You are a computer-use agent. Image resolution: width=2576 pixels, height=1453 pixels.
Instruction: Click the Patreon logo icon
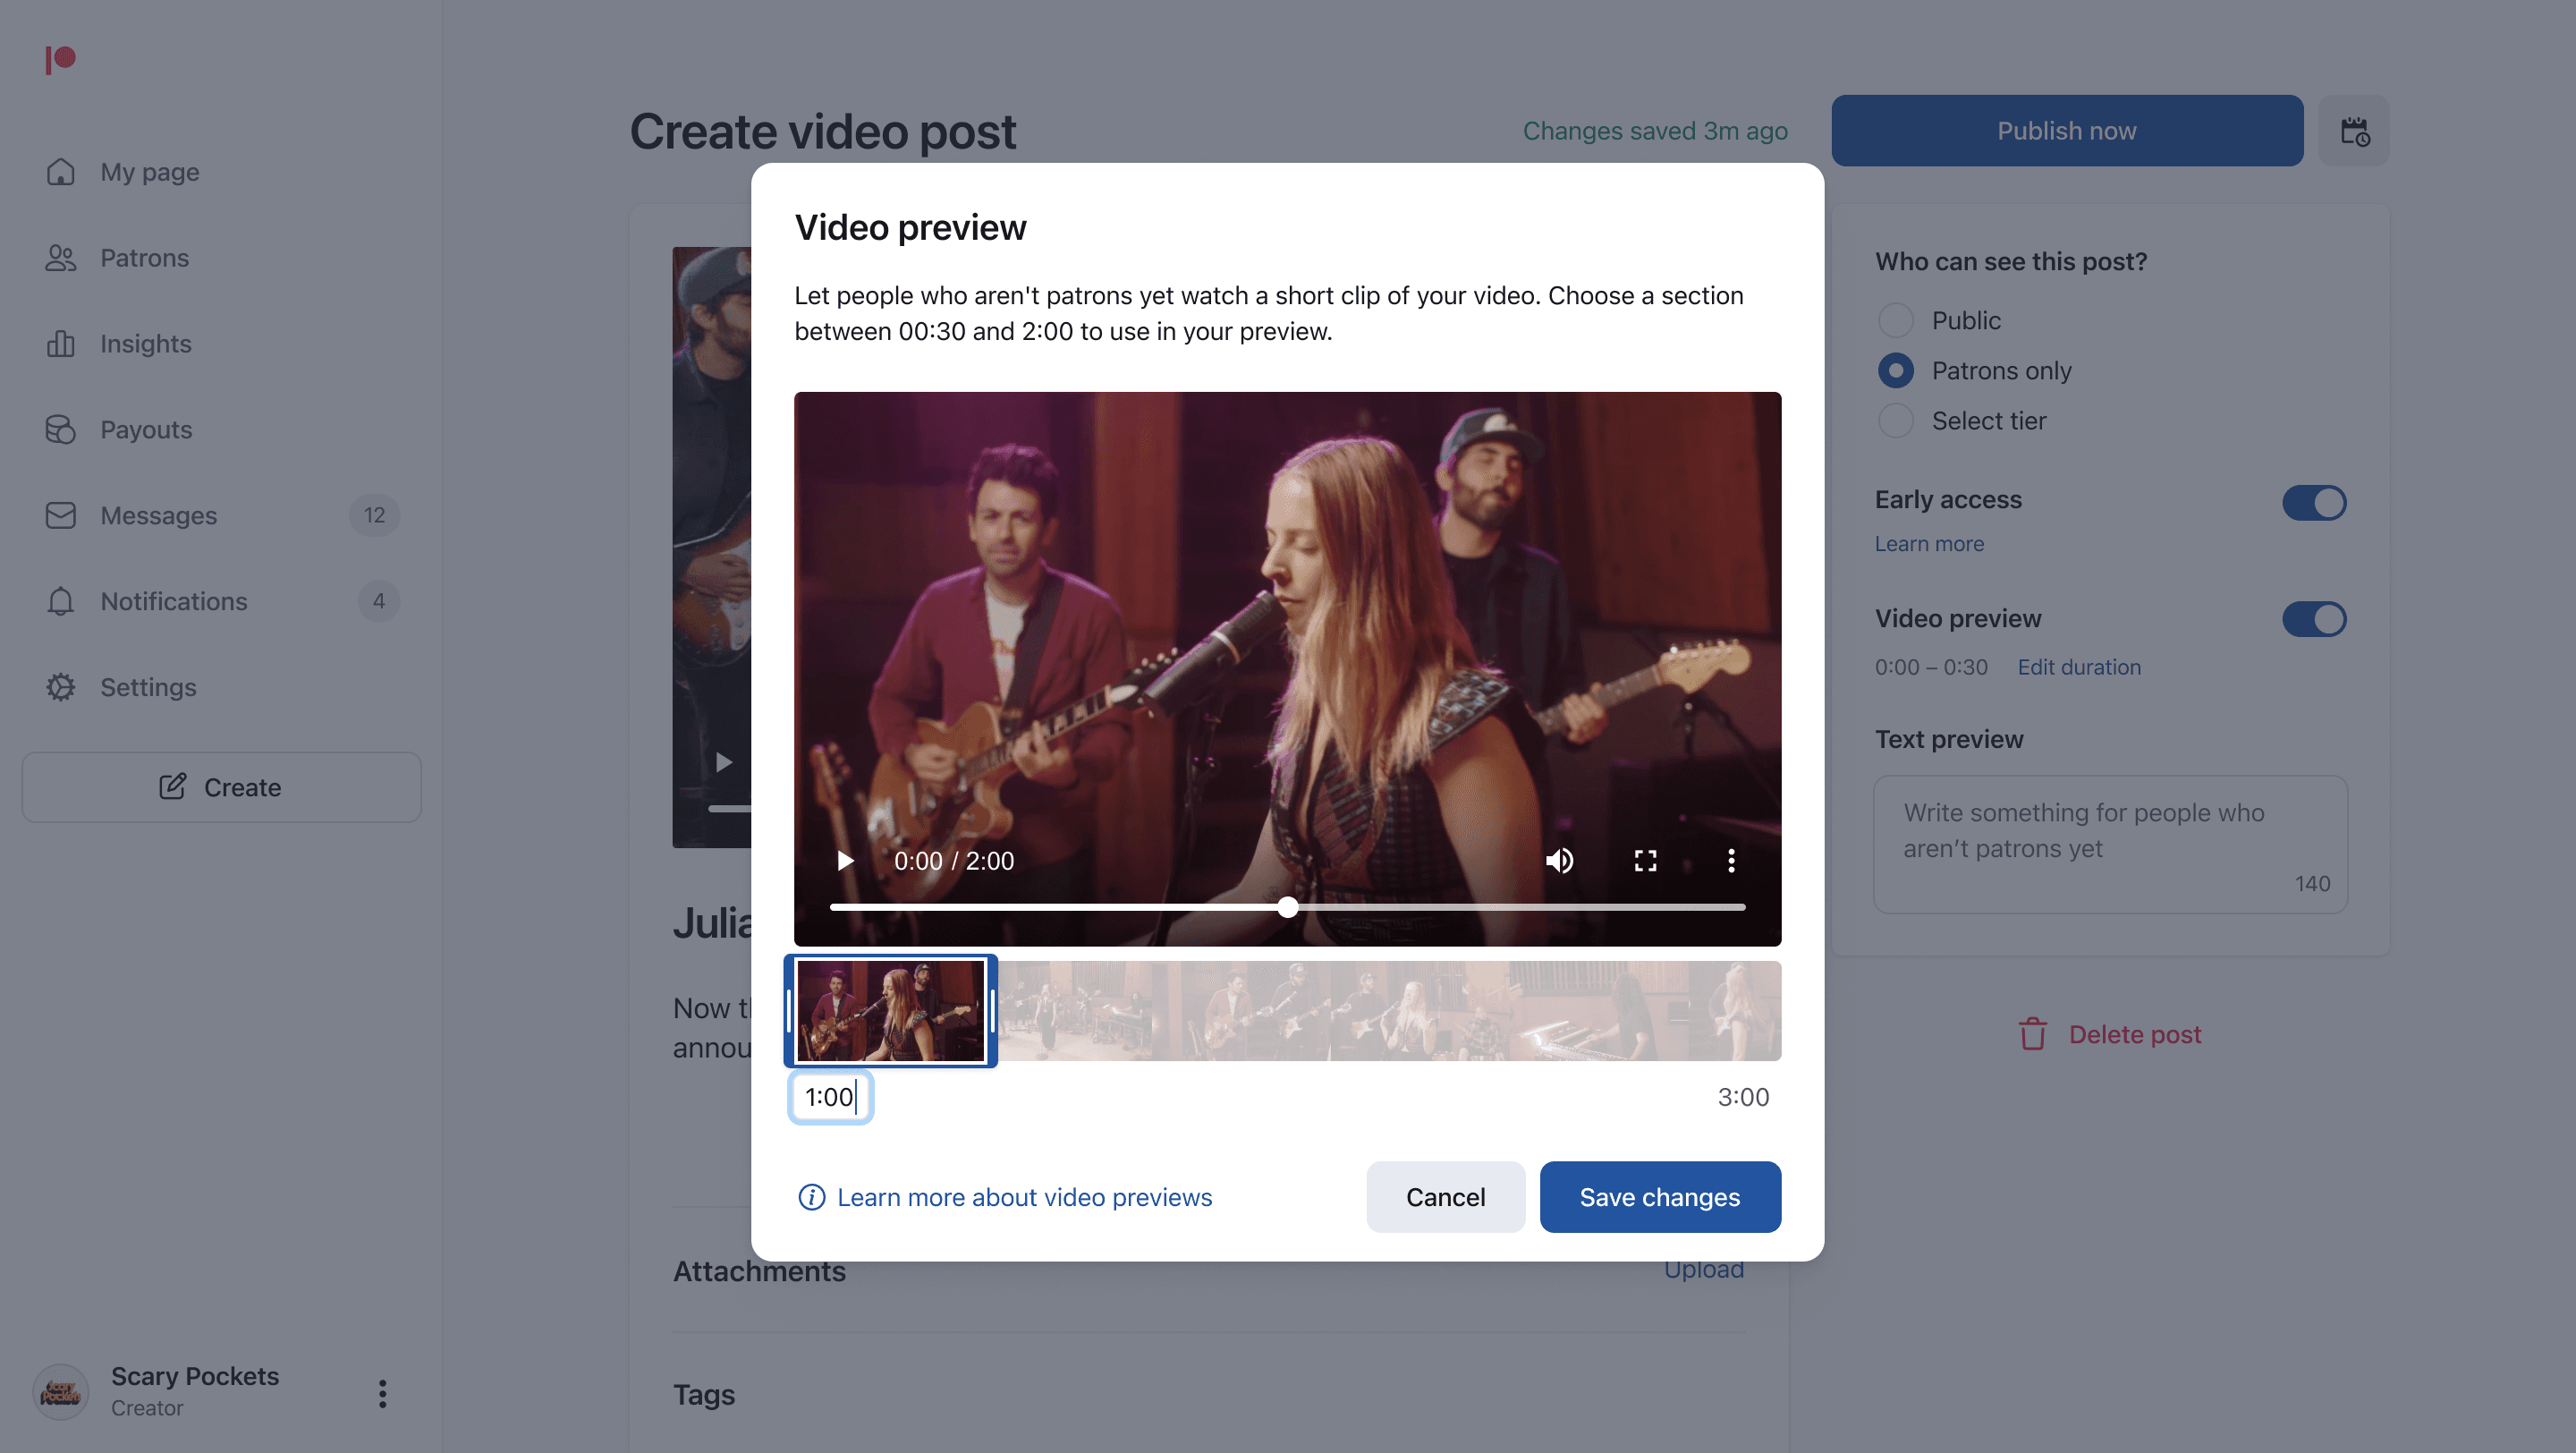click(x=60, y=60)
